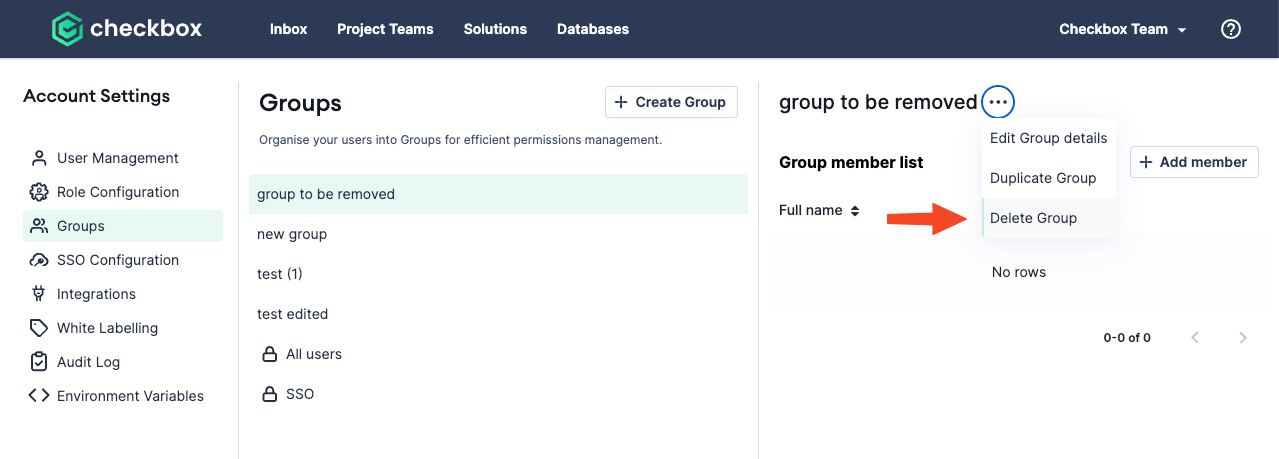
Task: Click the SSO Configuration cloud icon
Action: [39, 260]
